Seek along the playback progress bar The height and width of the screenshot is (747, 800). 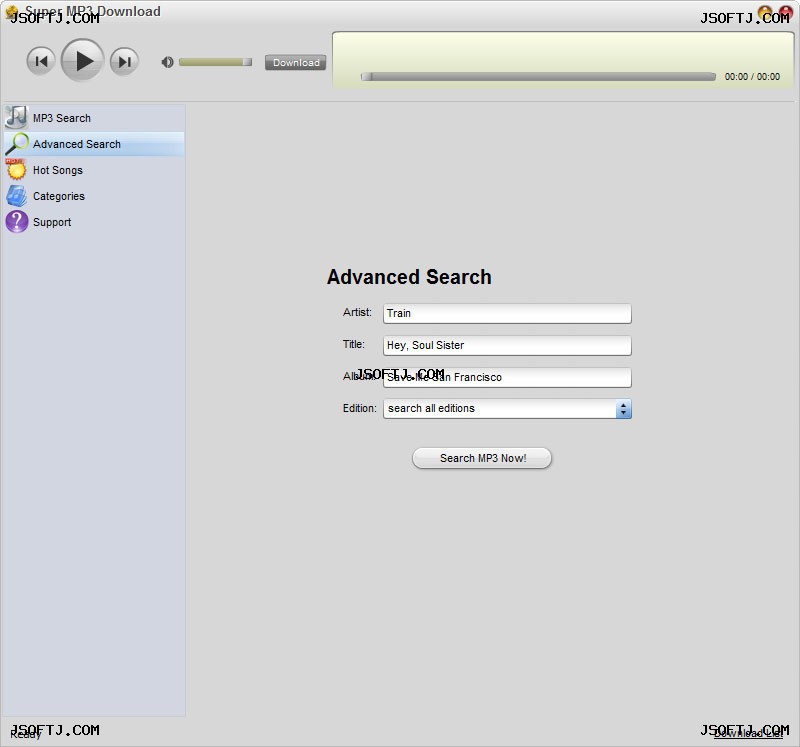point(538,77)
